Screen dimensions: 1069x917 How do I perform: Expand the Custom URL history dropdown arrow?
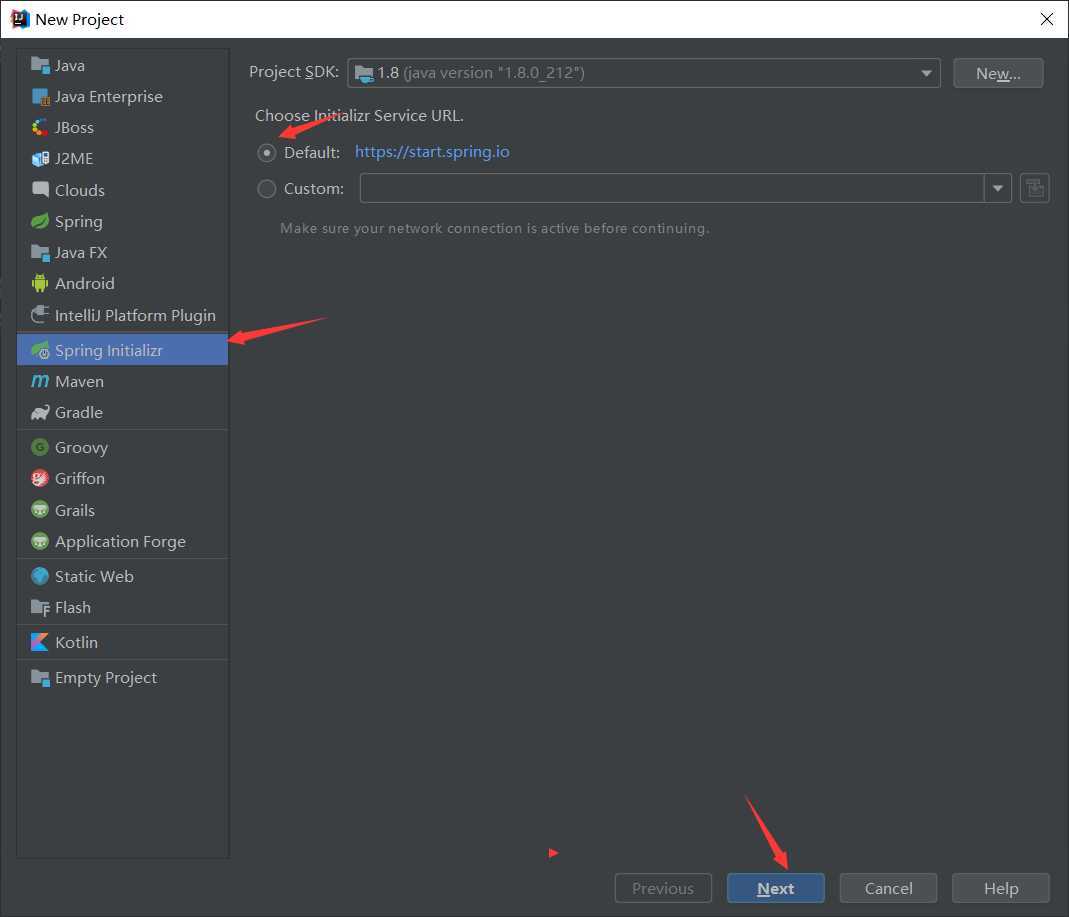click(x=997, y=188)
